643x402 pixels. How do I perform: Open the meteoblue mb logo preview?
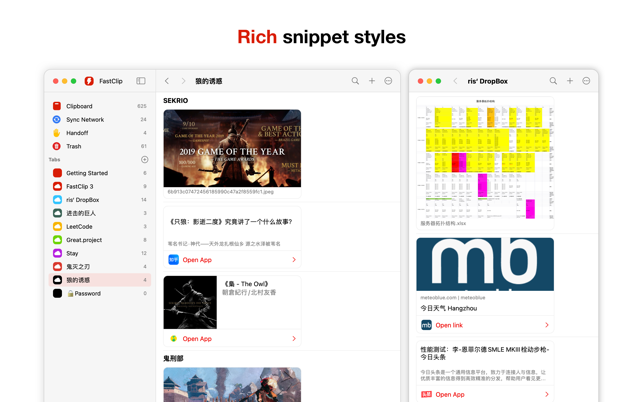485,264
